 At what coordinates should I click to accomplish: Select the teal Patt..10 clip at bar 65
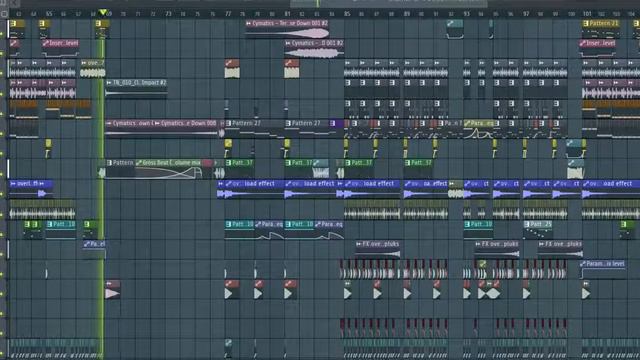61,229
